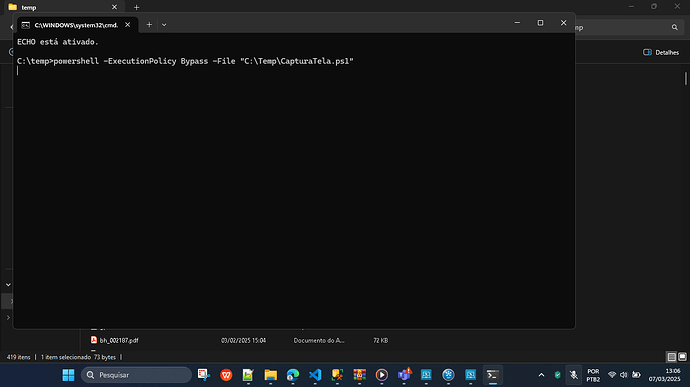Click the File Explorer vertical scrollbar
The image size is (690, 387).
click(x=686, y=79)
